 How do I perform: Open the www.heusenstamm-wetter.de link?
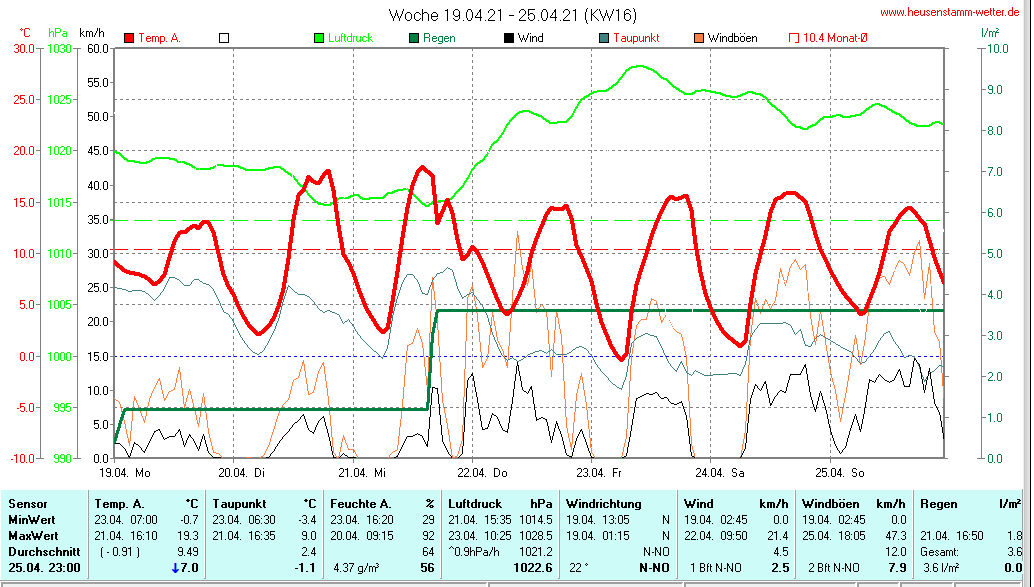click(950, 12)
